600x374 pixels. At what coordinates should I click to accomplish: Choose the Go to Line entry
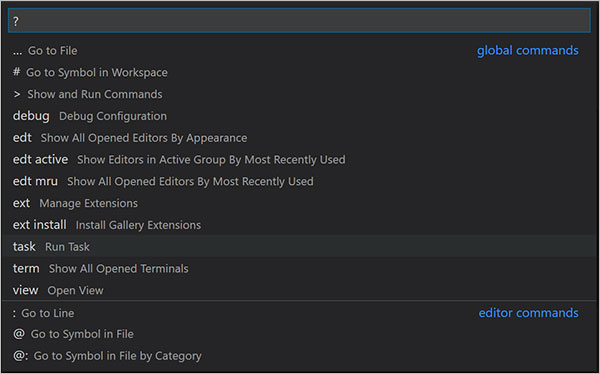tap(299, 313)
